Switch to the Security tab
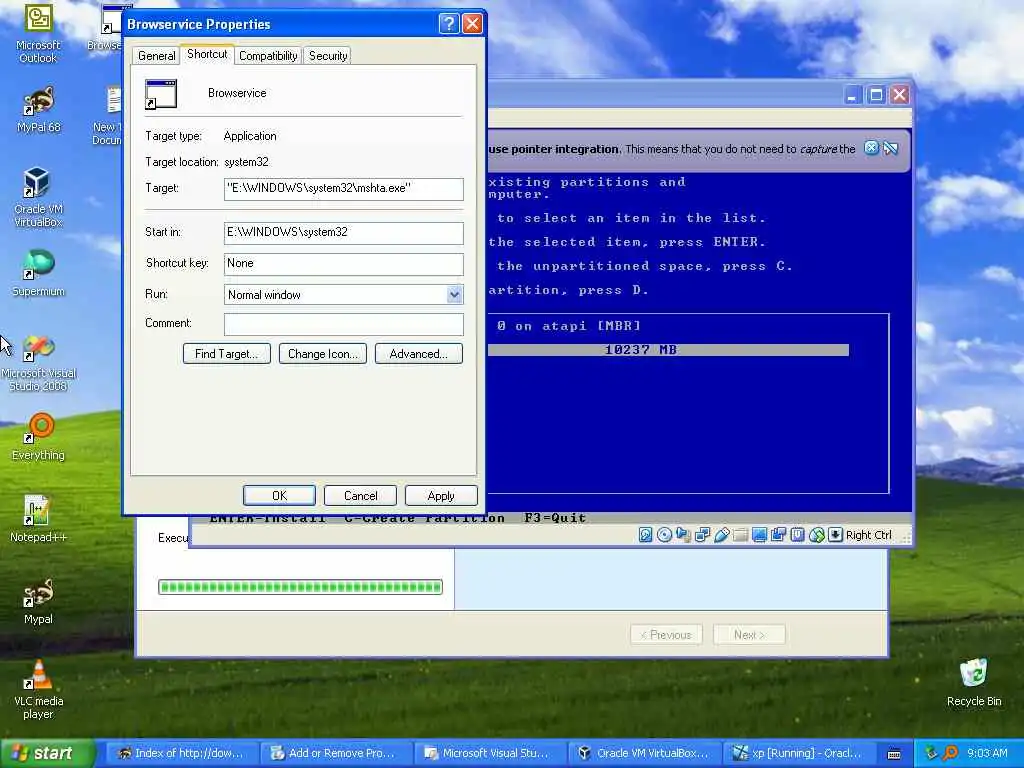The width and height of the screenshot is (1024, 768). [328, 56]
